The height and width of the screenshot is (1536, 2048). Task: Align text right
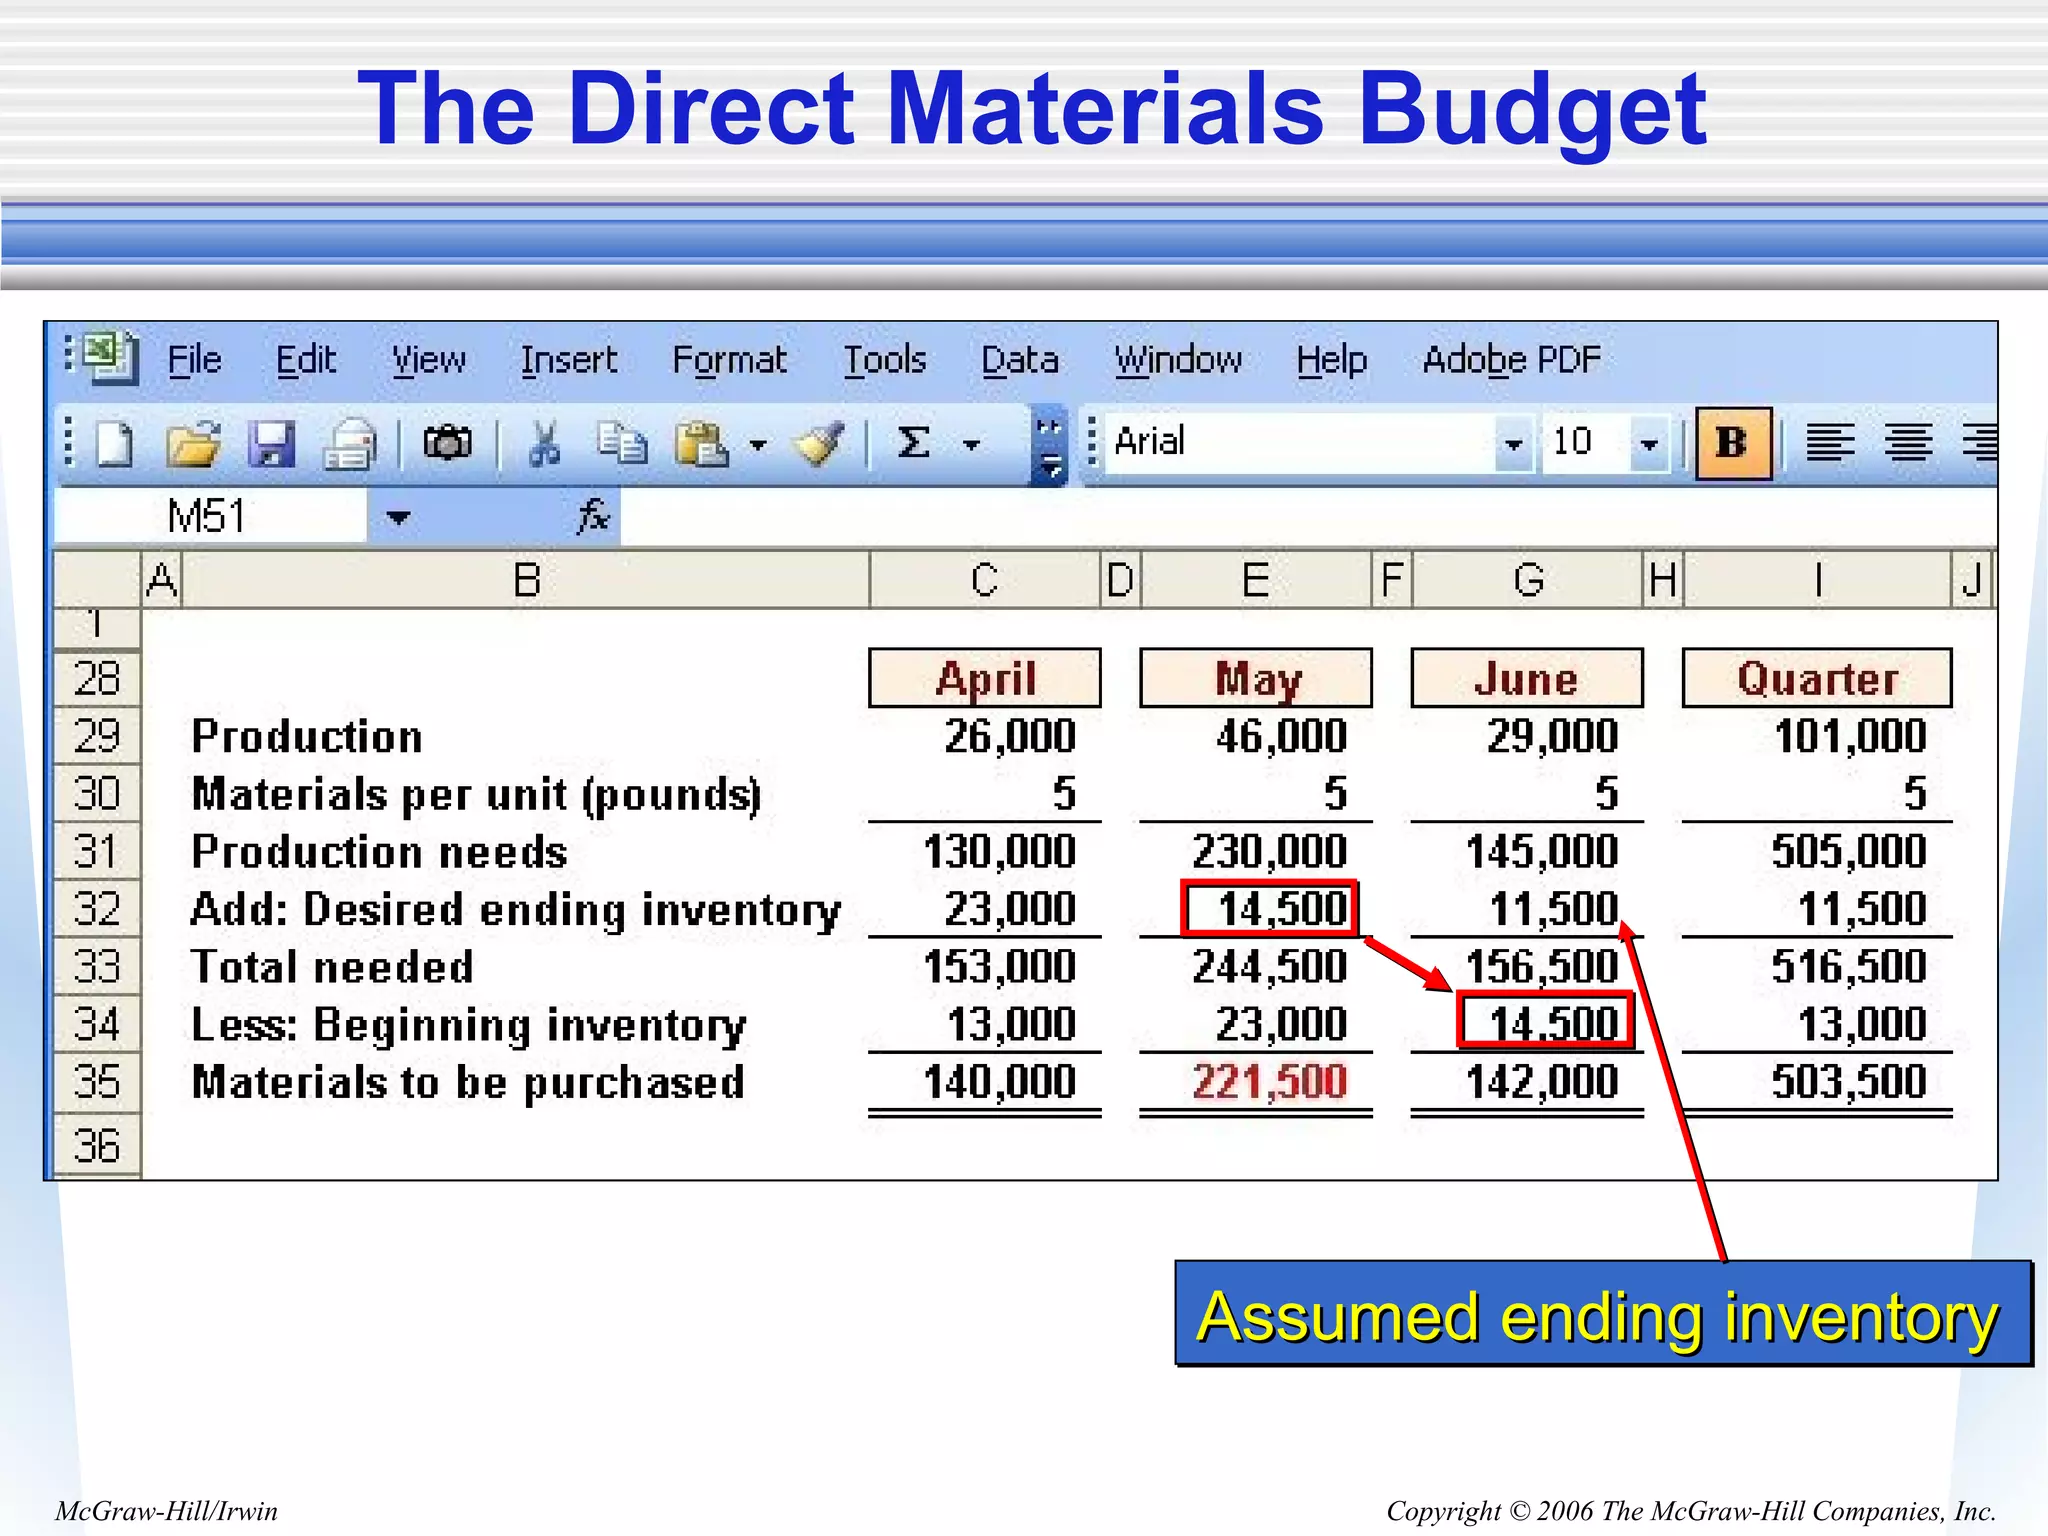tap(1980, 442)
